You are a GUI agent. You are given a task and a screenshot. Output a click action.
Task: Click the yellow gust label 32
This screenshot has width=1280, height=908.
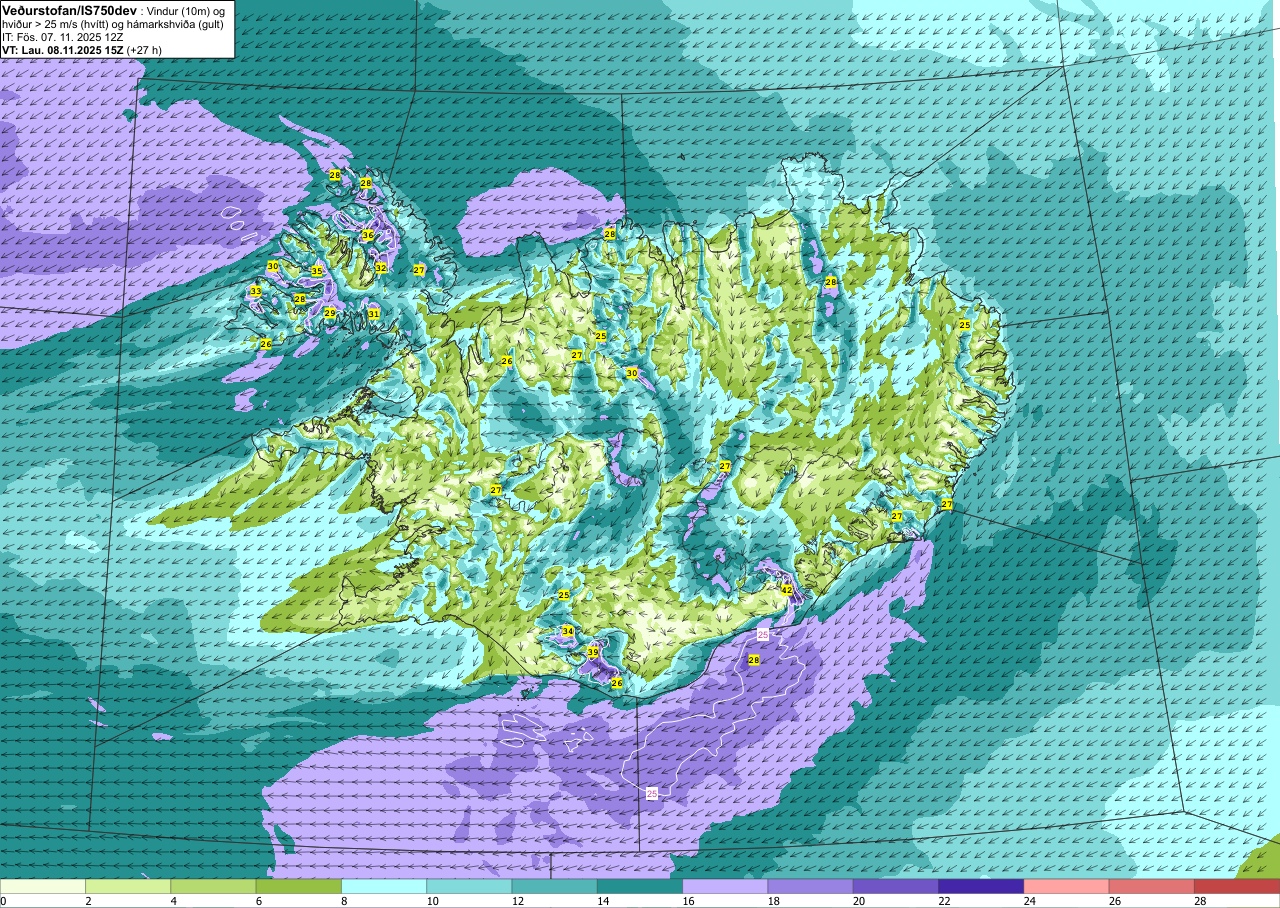[x=381, y=267]
